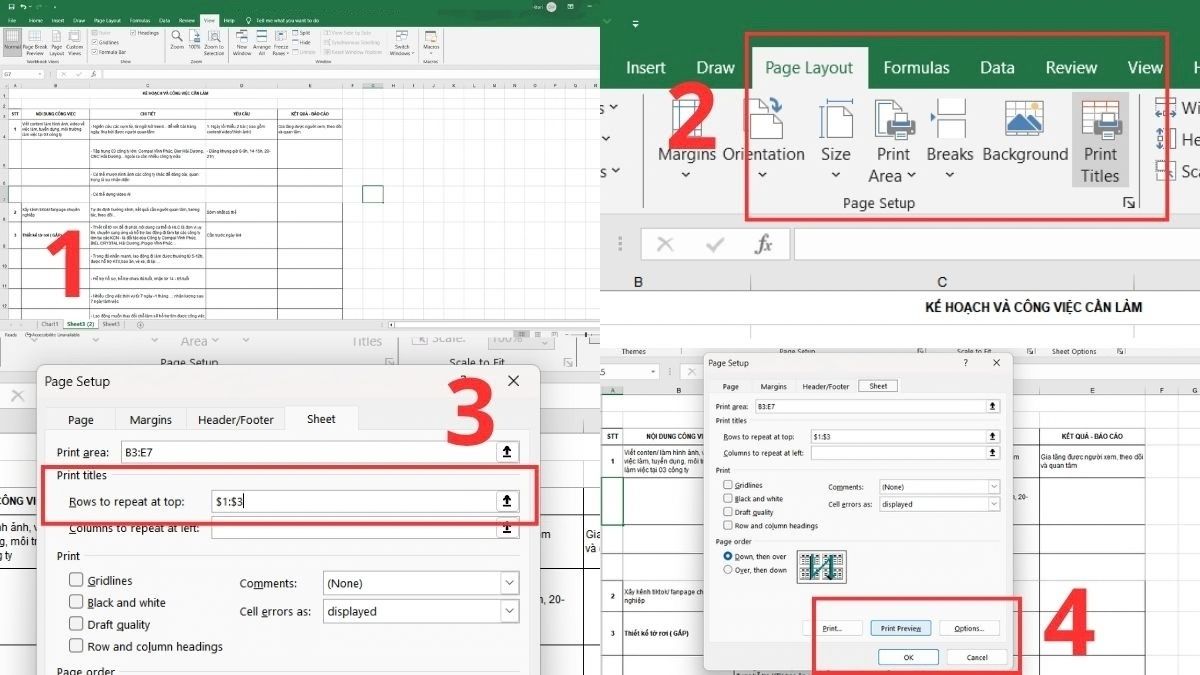The image size is (1200, 675).
Task: Open Cell errors as dropdown in enlarged dialog
Action: point(510,611)
